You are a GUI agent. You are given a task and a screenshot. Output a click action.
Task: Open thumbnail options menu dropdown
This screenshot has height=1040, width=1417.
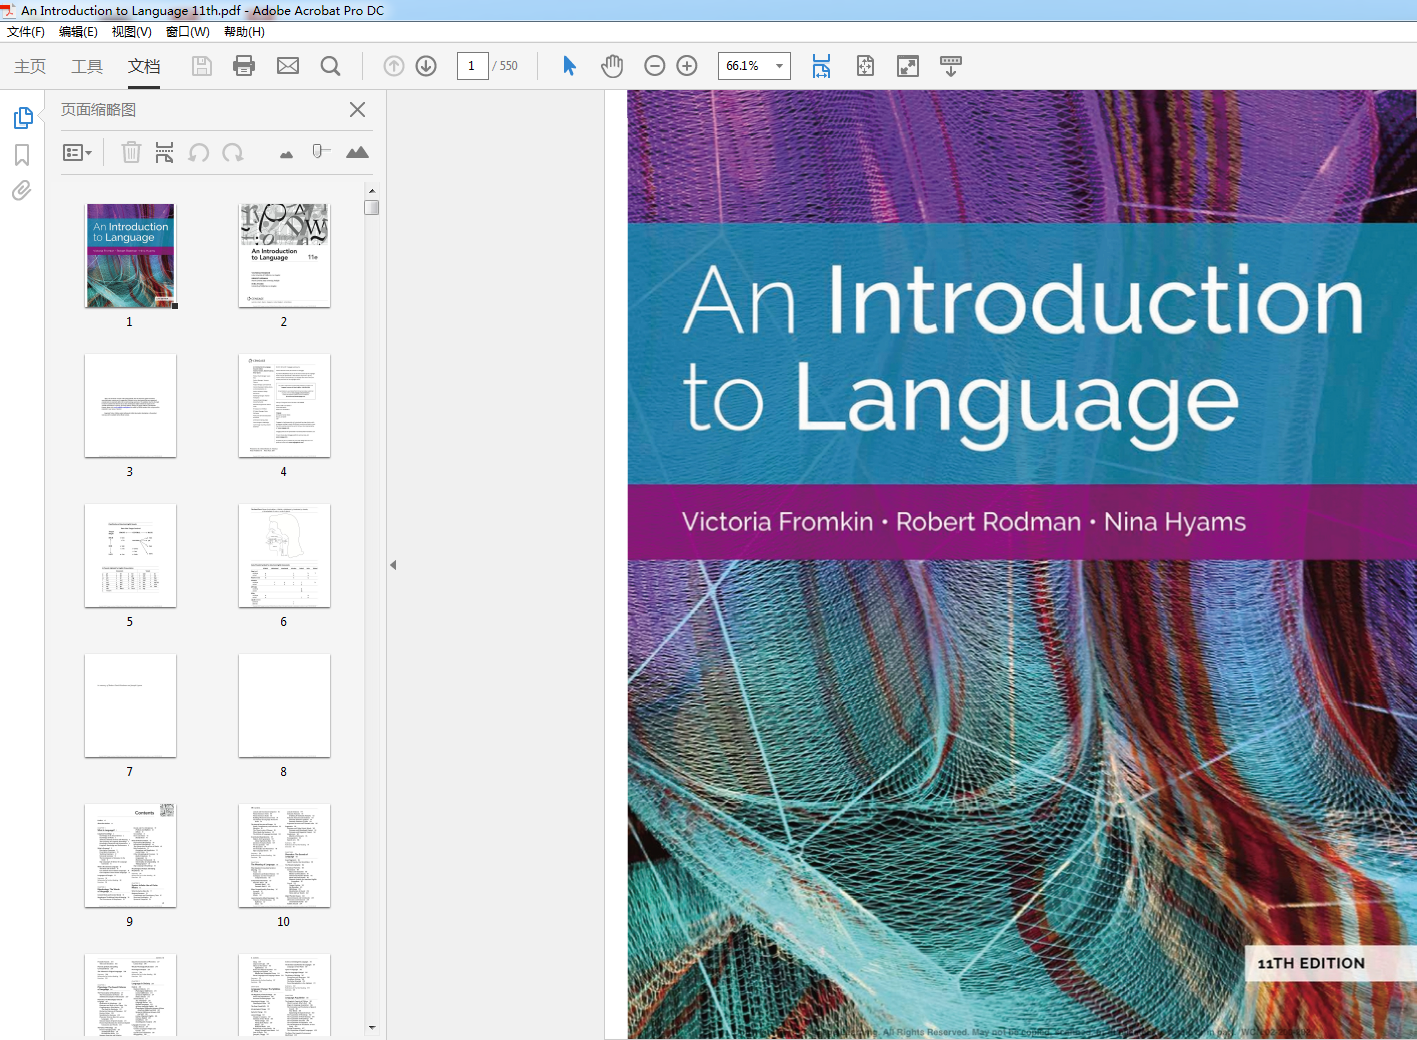(x=78, y=153)
